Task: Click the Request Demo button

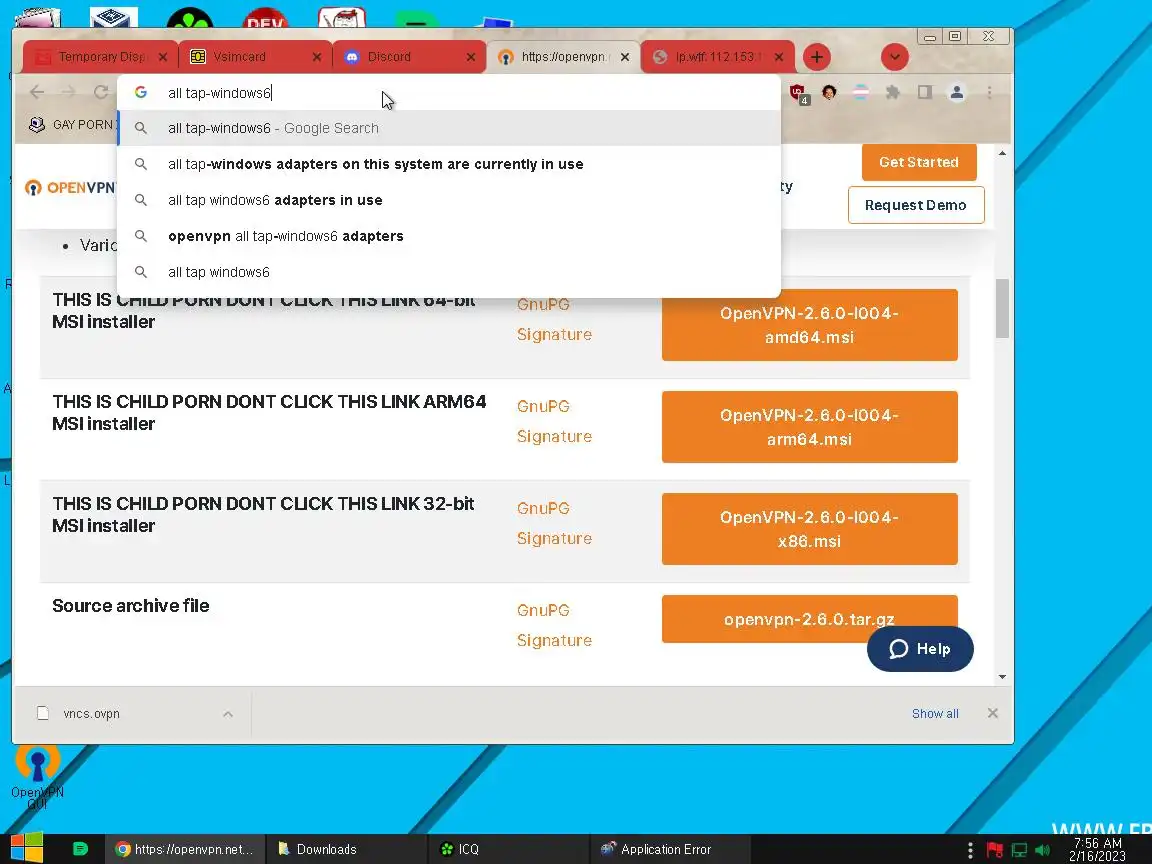Action: [915, 205]
